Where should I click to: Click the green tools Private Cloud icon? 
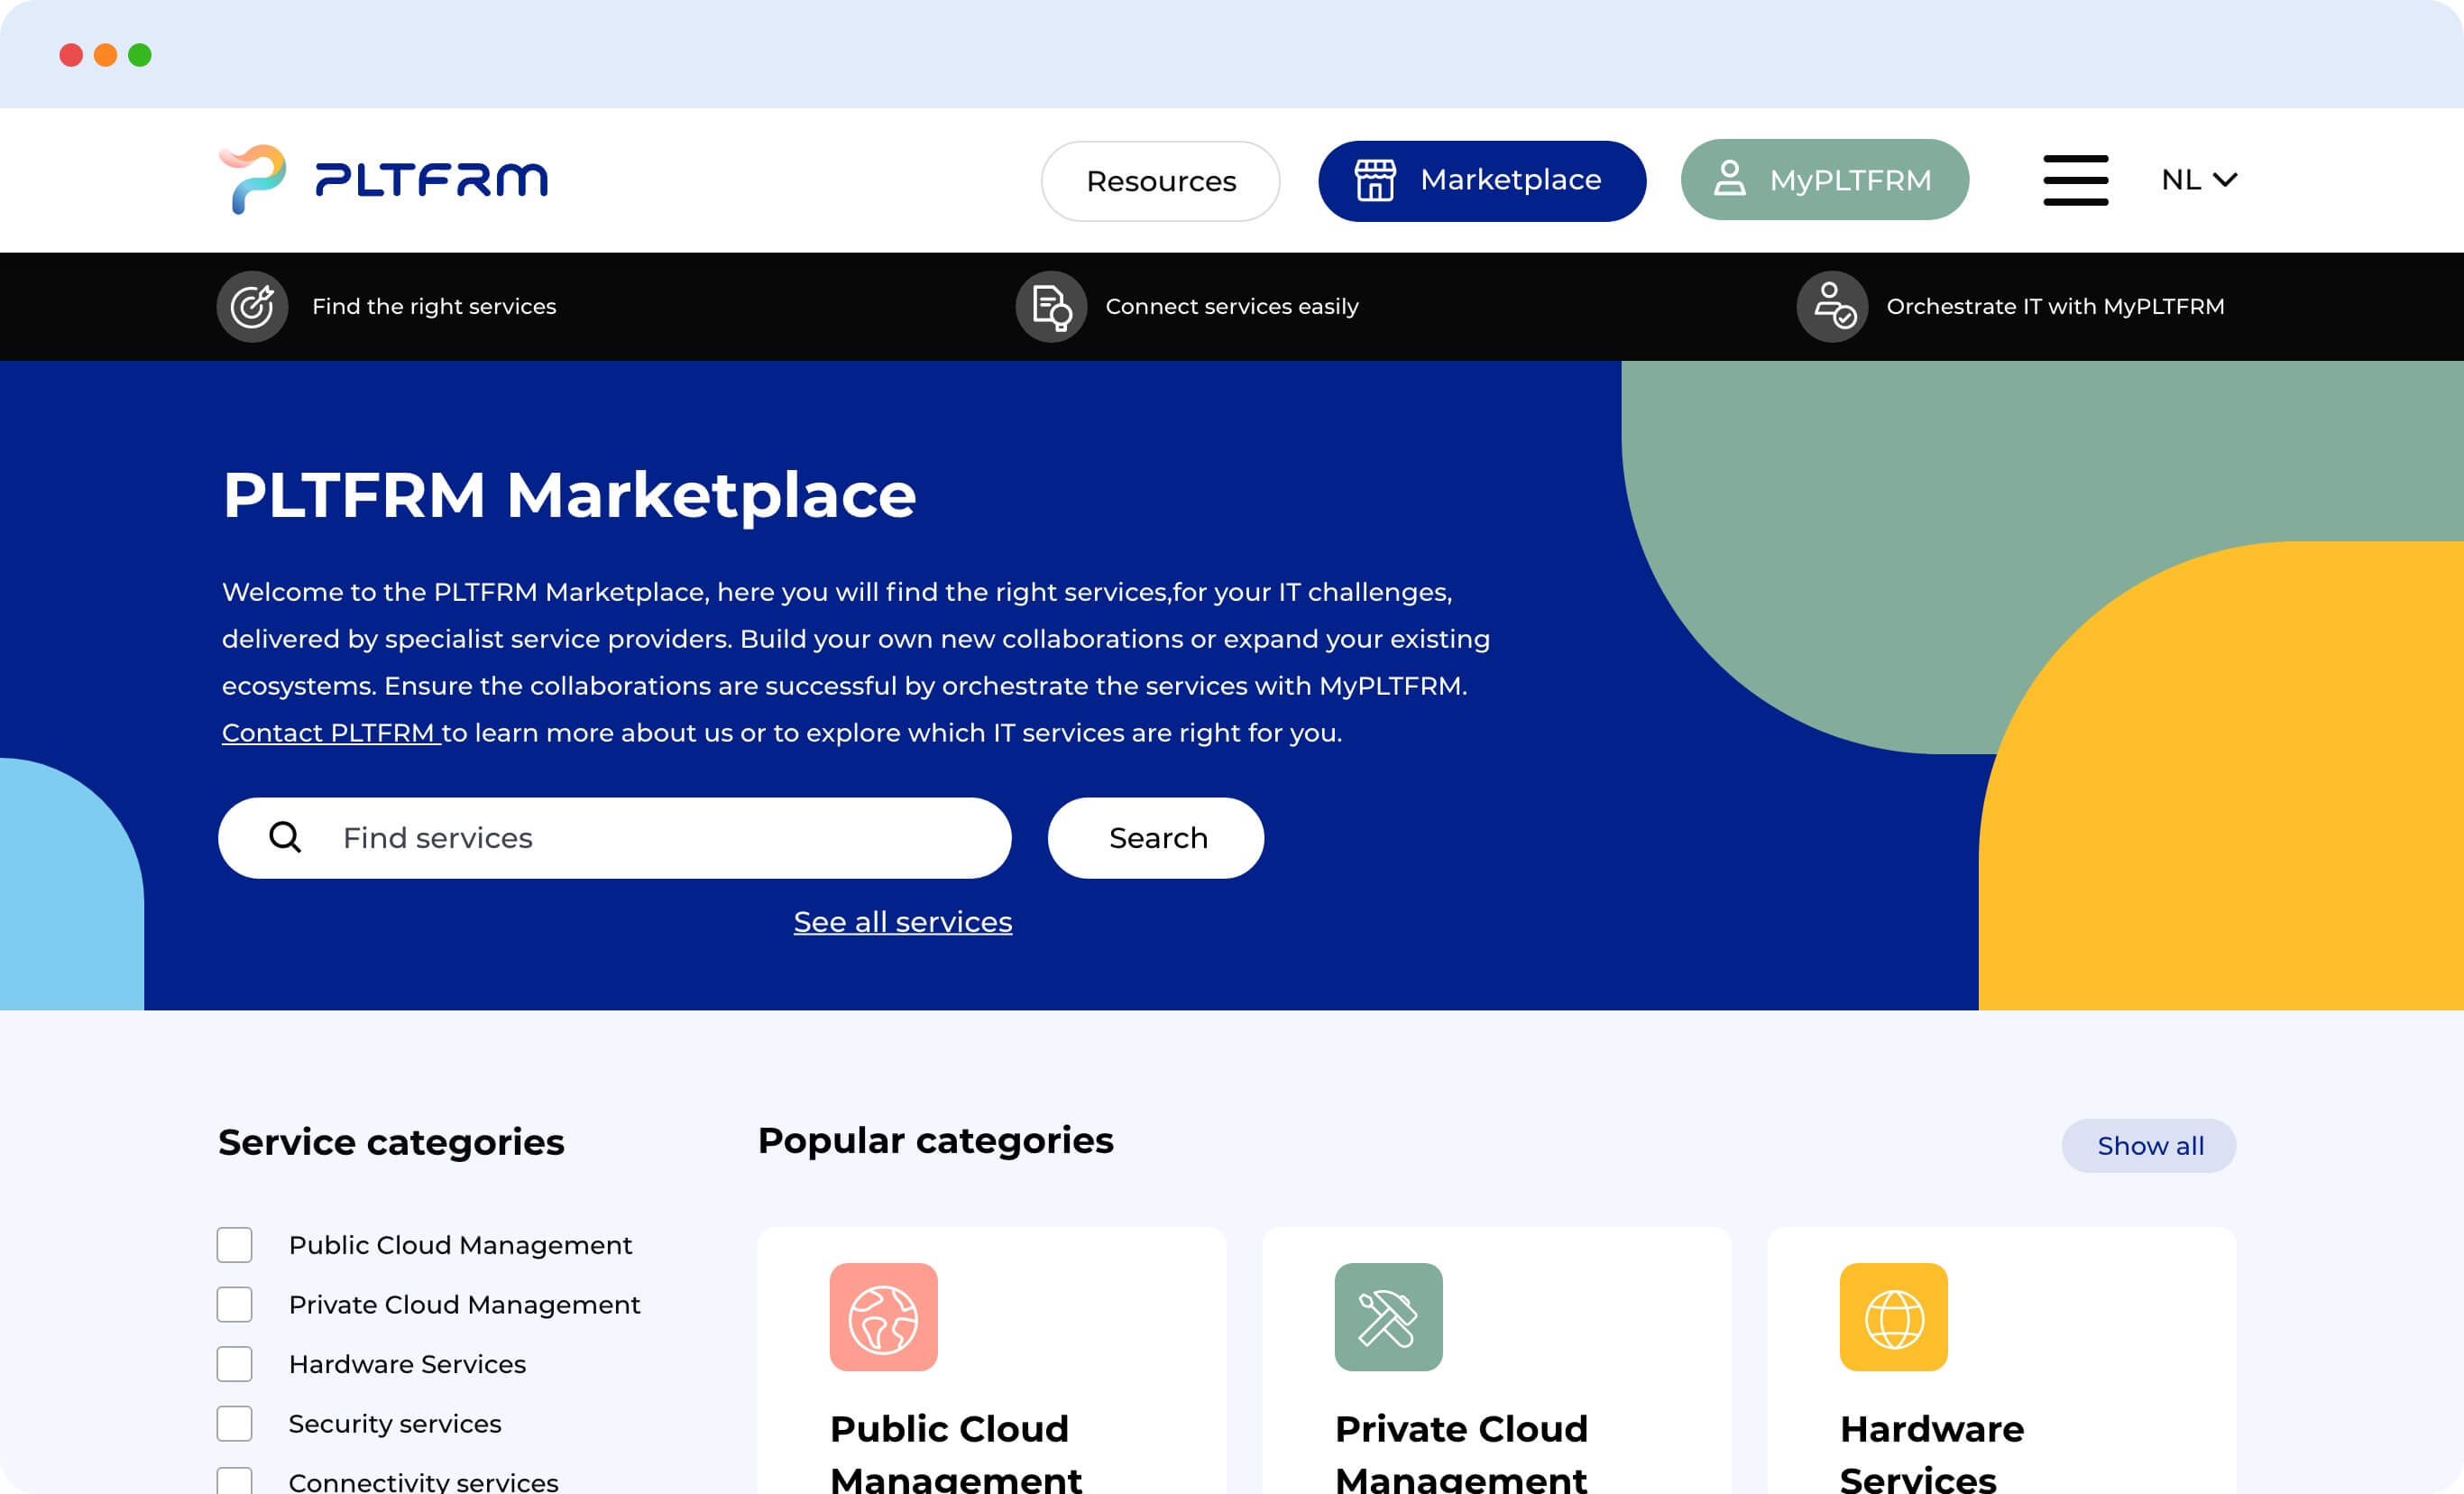[x=1388, y=1317]
